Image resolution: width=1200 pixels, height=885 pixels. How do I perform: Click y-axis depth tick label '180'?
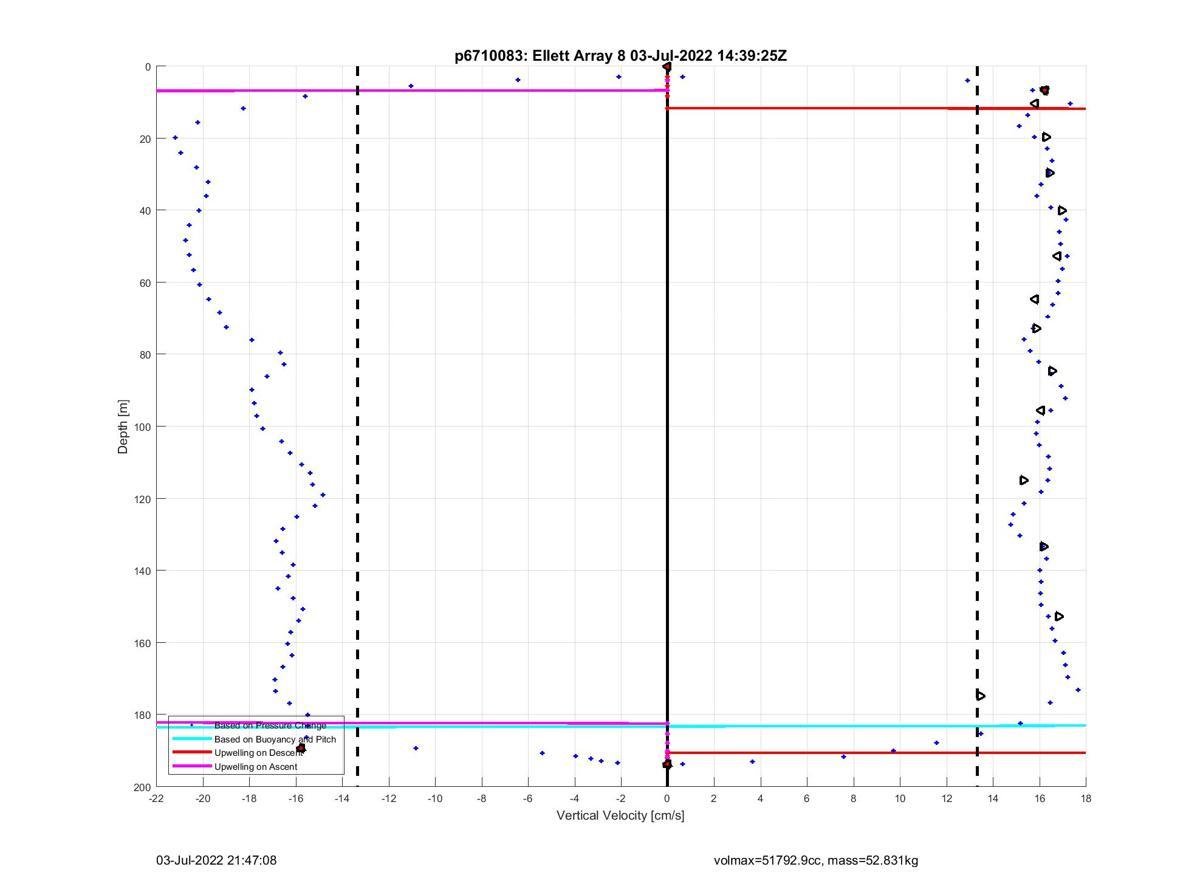(x=142, y=715)
